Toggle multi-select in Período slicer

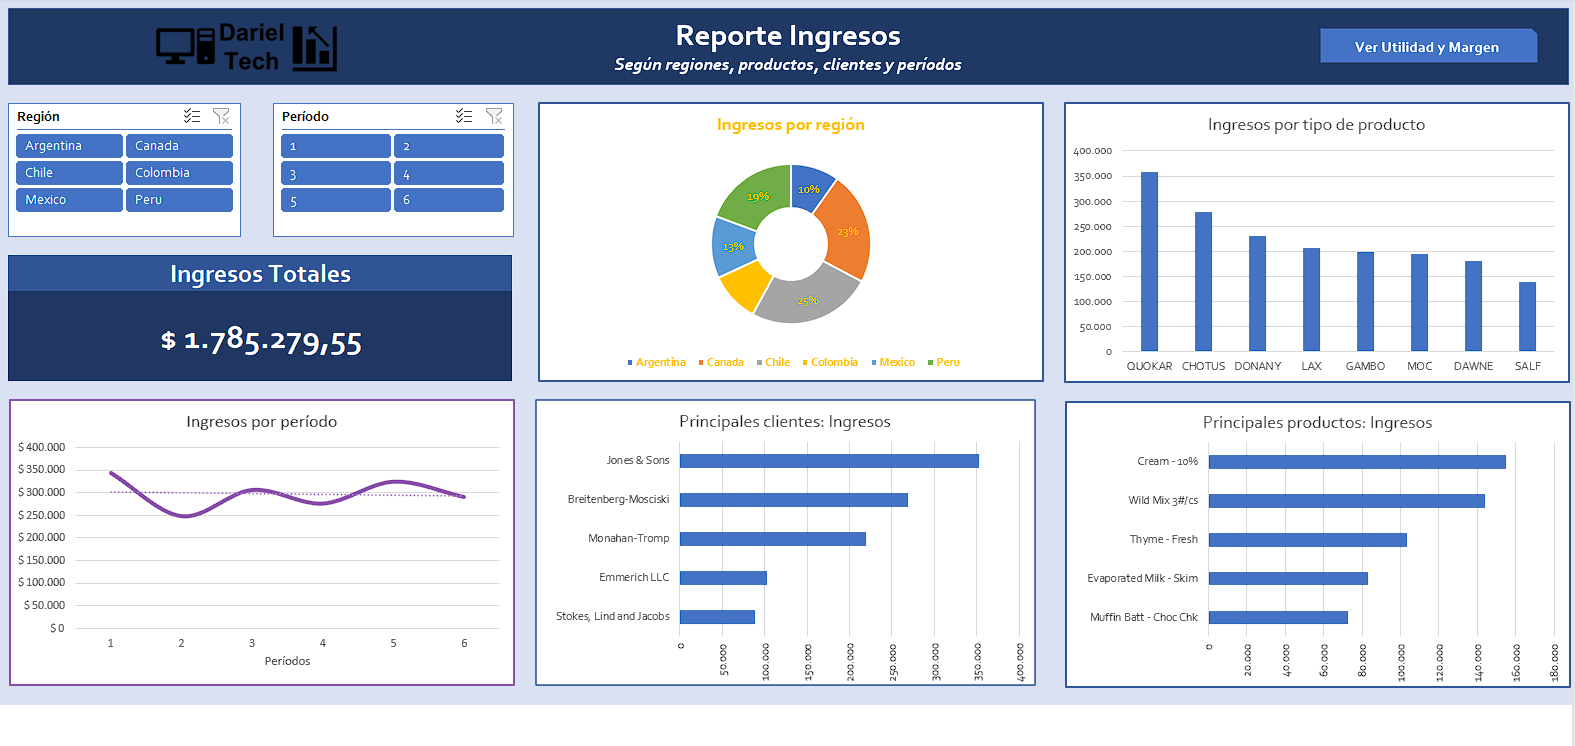(464, 117)
